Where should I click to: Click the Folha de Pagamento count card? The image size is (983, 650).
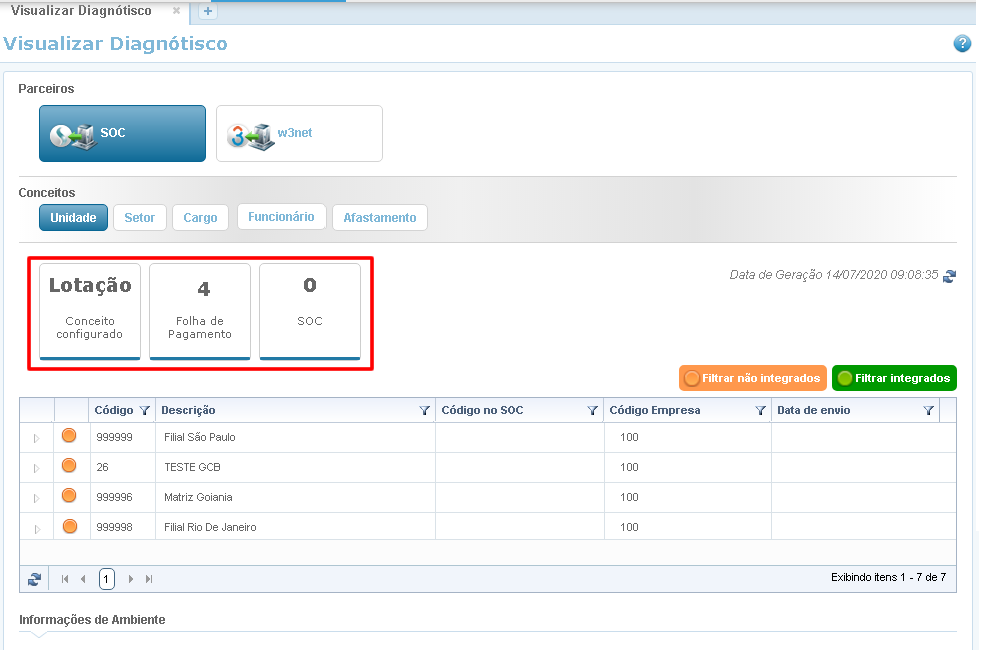pyautogui.click(x=200, y=310)
